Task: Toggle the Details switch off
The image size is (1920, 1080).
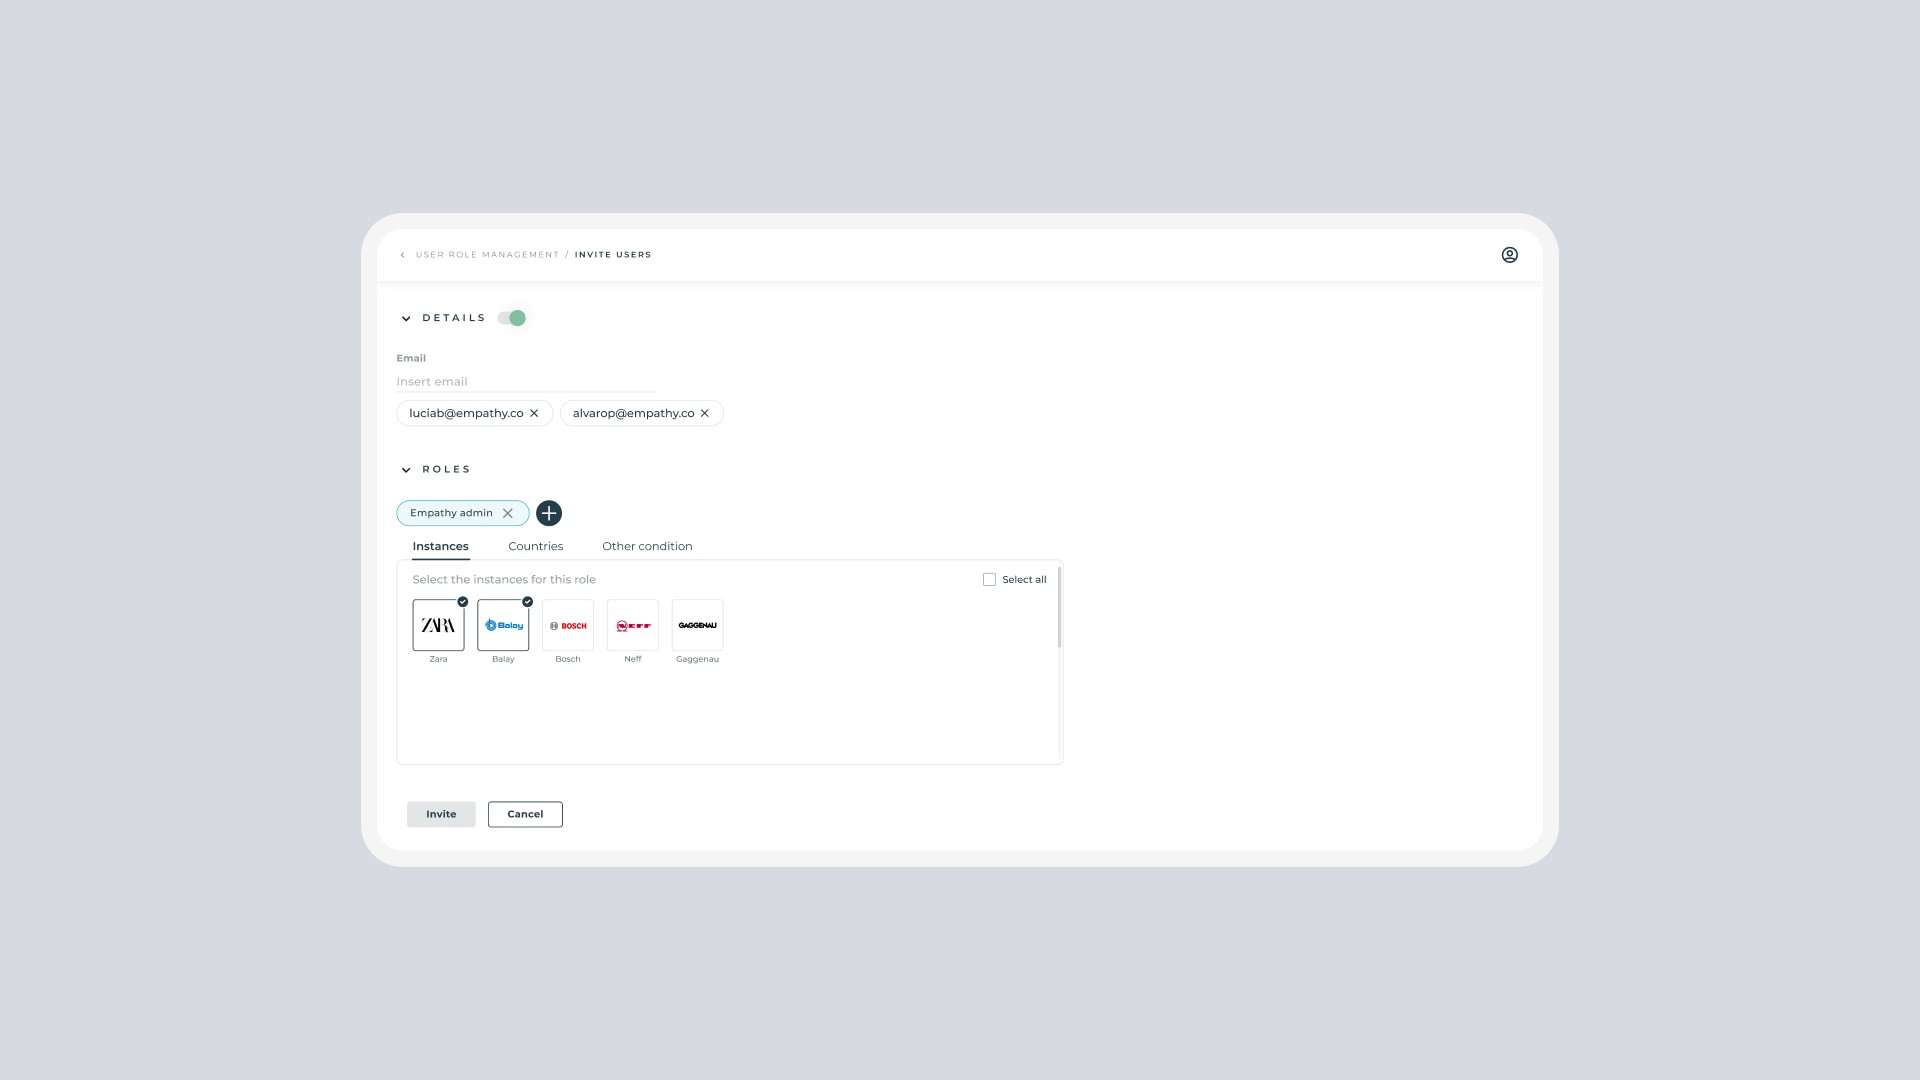Action: (x=512, y=318)
